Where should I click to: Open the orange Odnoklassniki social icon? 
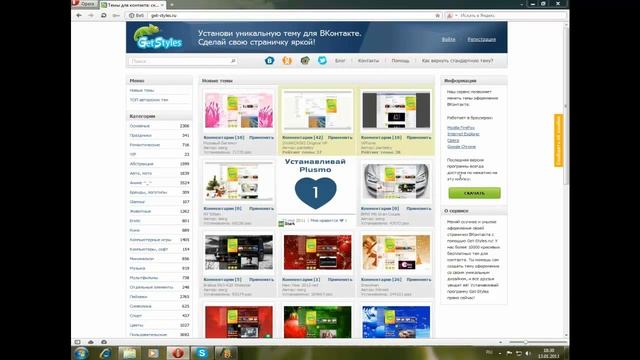[287, 61]
